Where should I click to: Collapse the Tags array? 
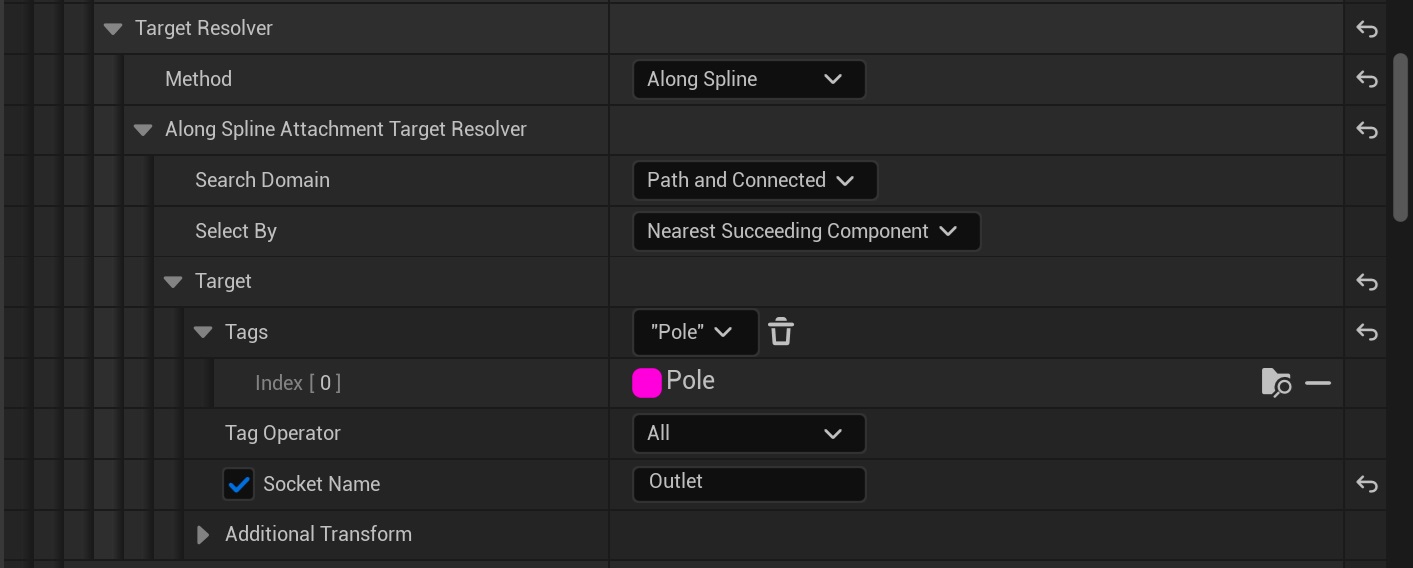coord(203,332)
